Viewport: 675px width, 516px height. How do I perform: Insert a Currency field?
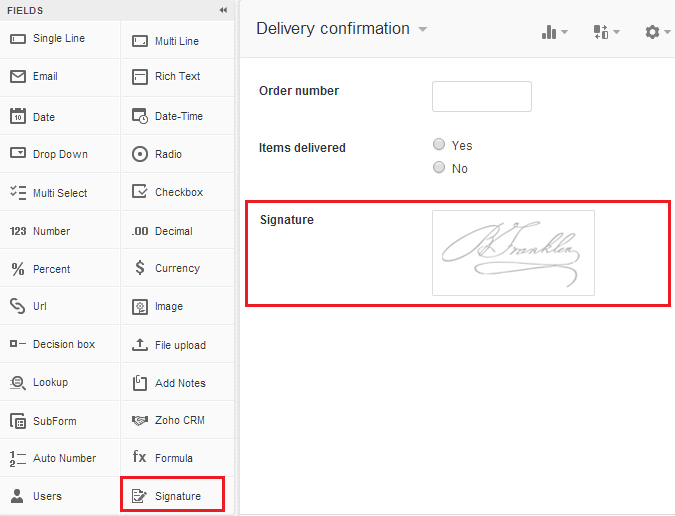[x=177, y=269]
